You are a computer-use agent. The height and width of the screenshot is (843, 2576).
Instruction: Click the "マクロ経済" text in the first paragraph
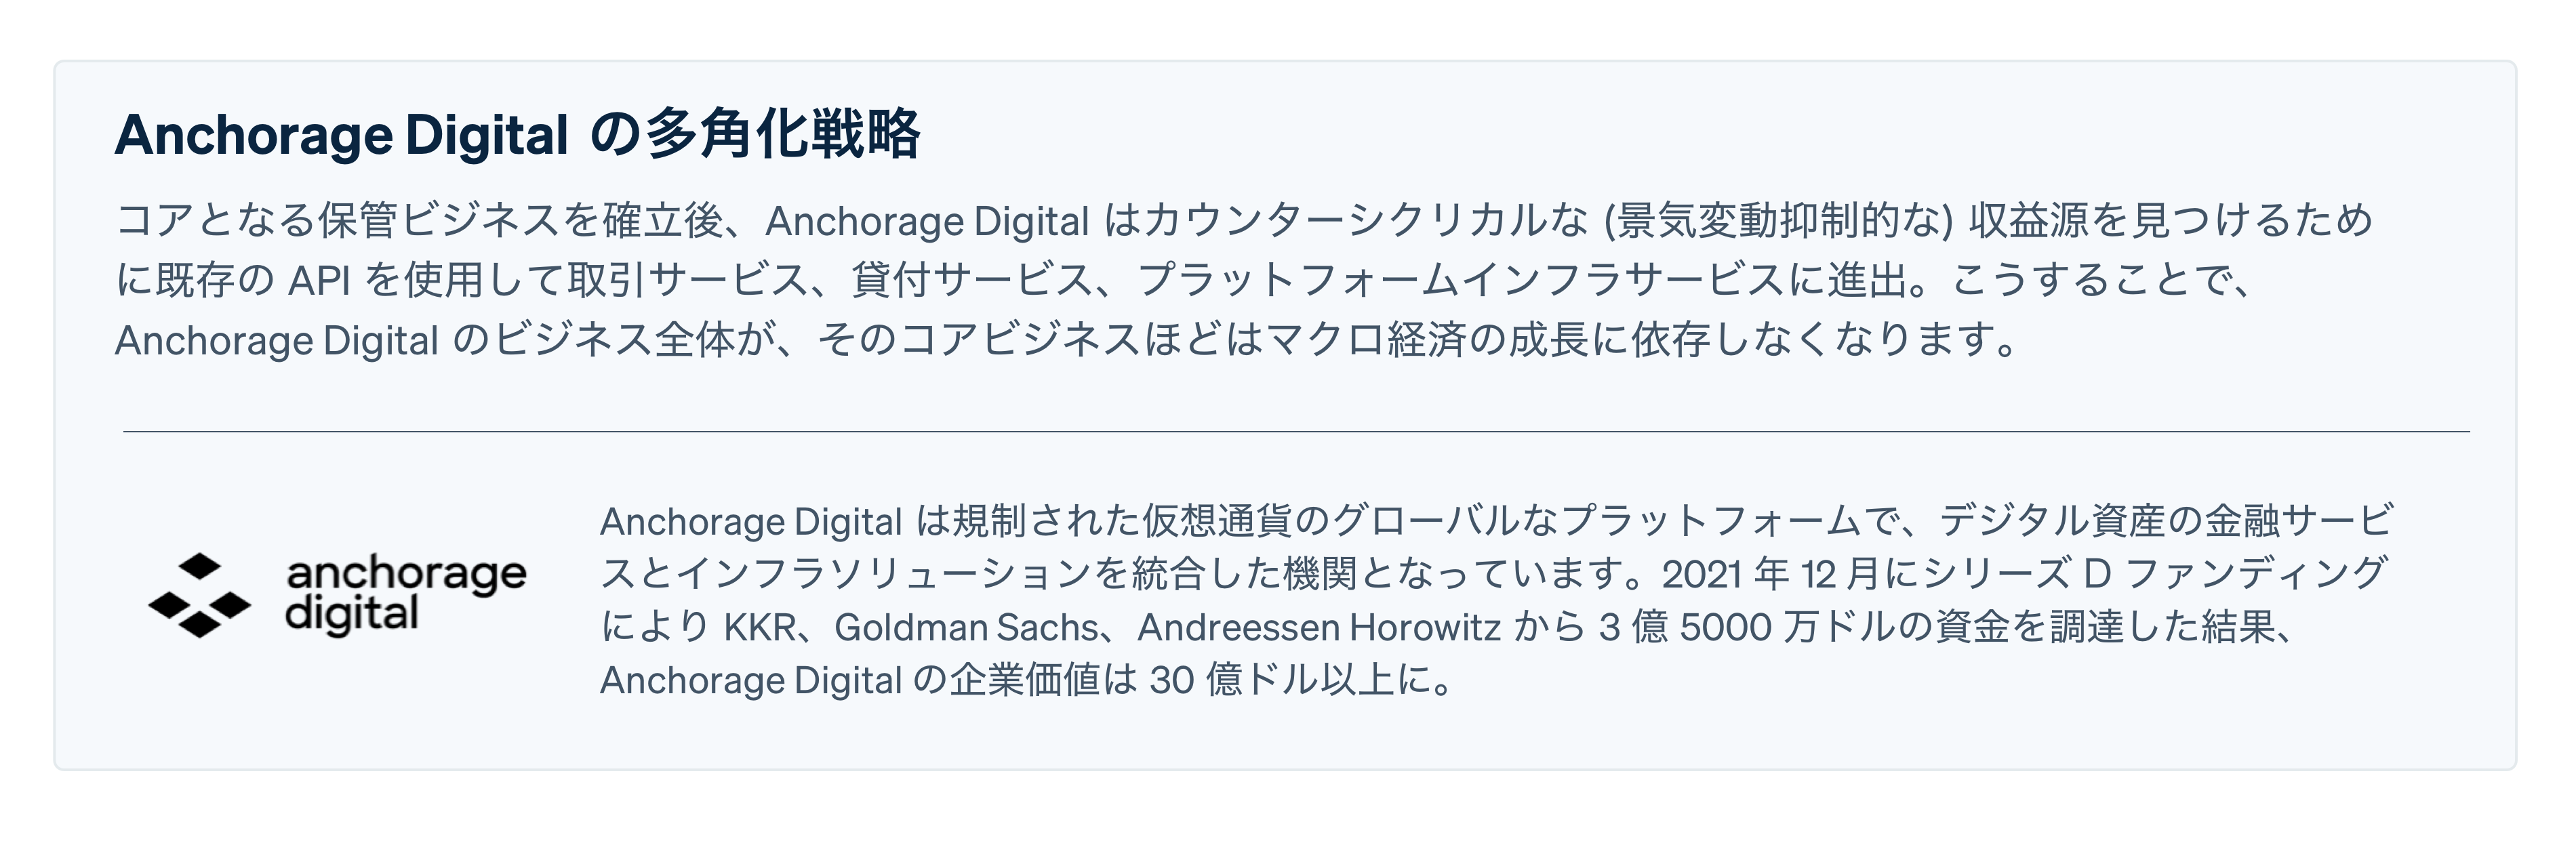coord(1366,341)
